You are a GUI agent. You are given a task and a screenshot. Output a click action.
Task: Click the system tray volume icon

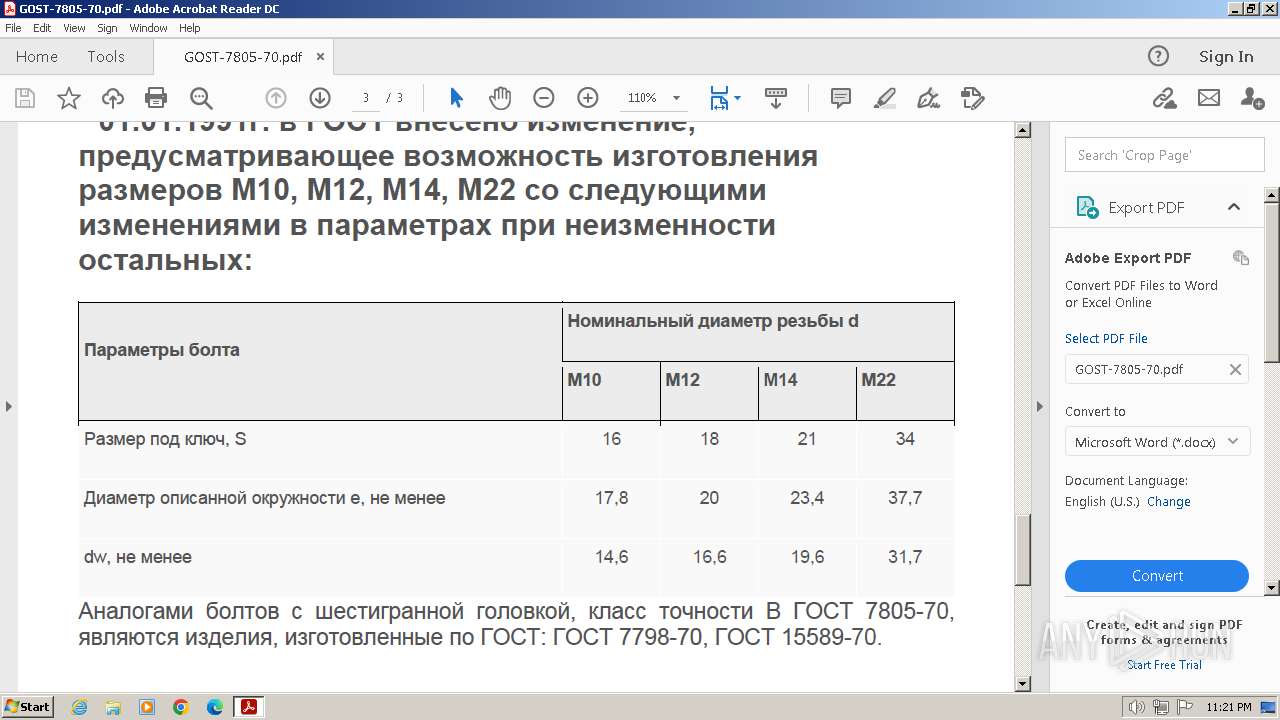point(1137,707)
